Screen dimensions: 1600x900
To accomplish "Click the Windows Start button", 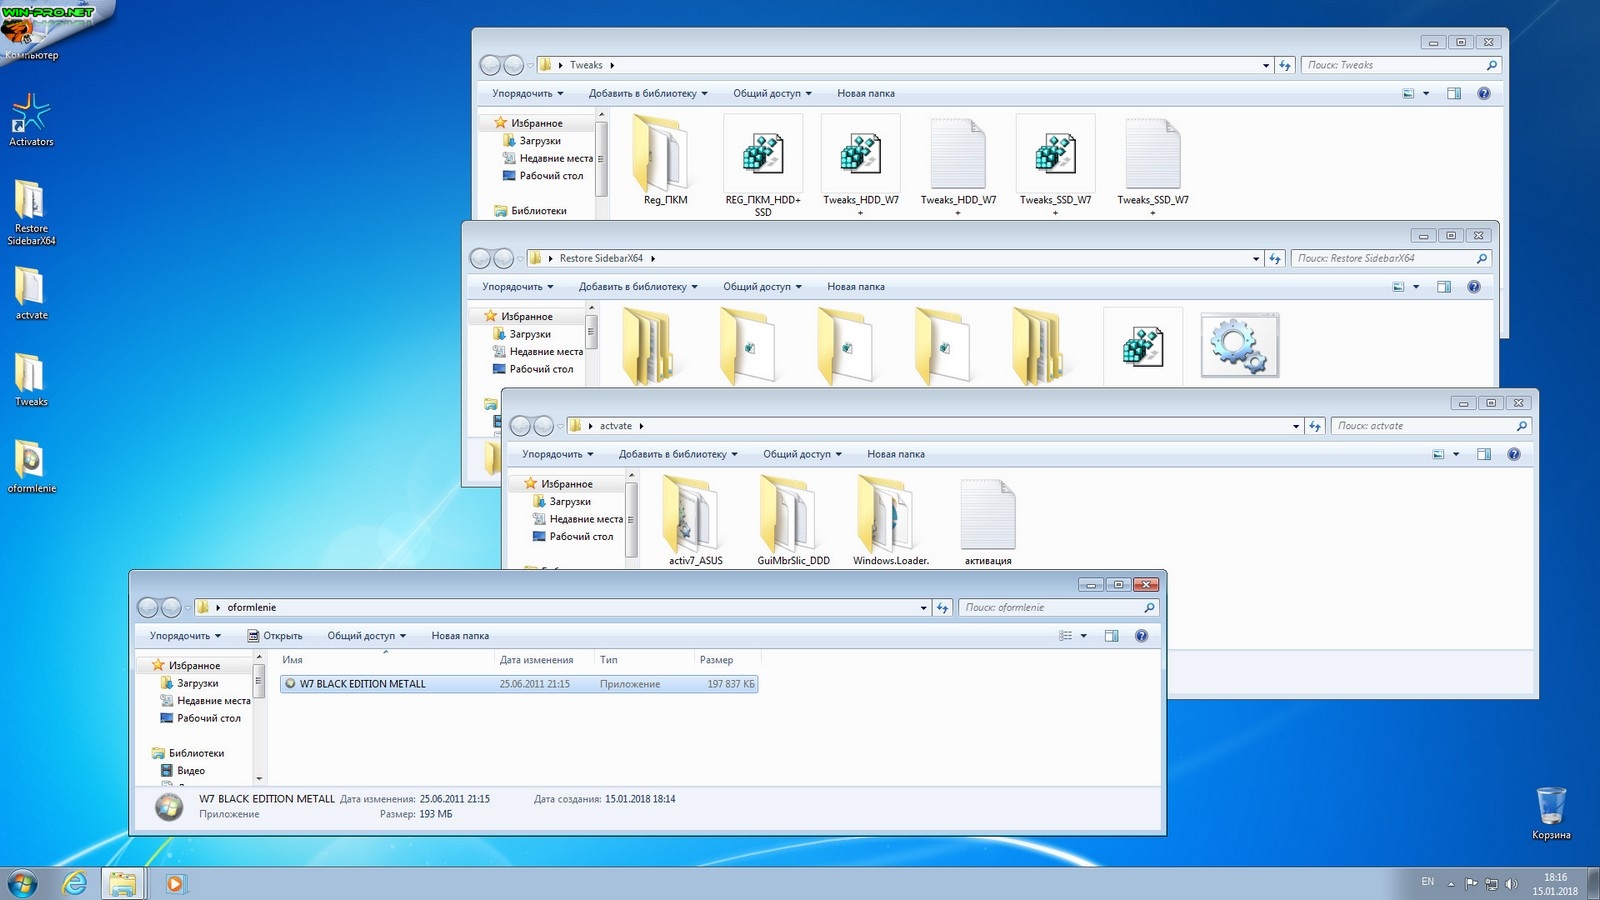I will point(22,883).
